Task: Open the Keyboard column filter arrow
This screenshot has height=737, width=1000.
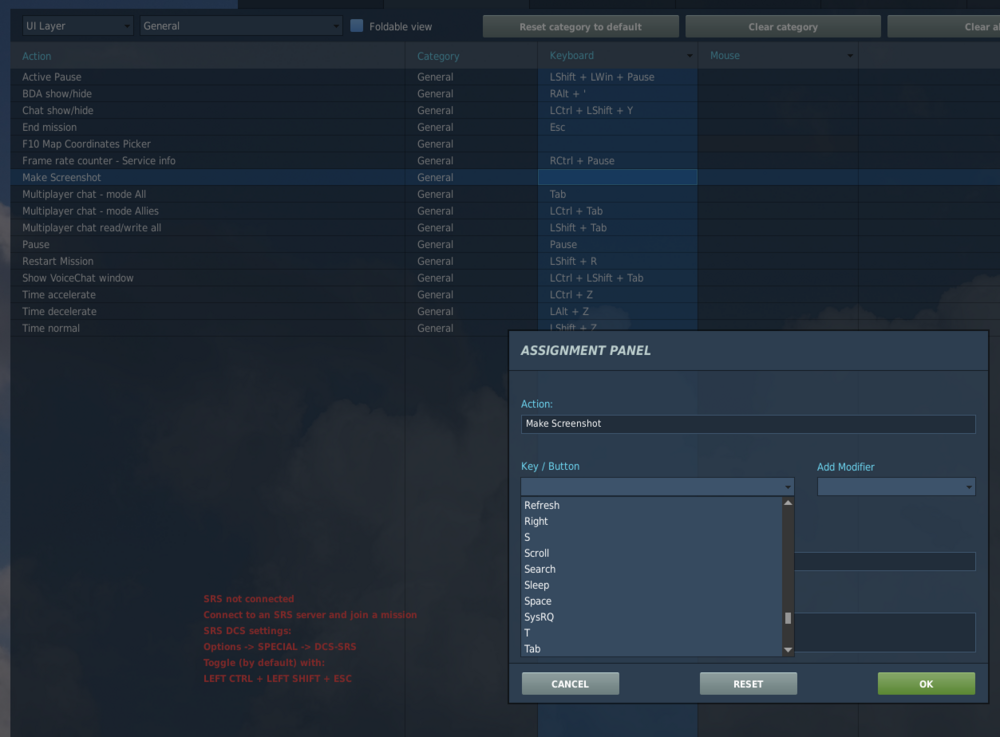Action: (690, 56)
